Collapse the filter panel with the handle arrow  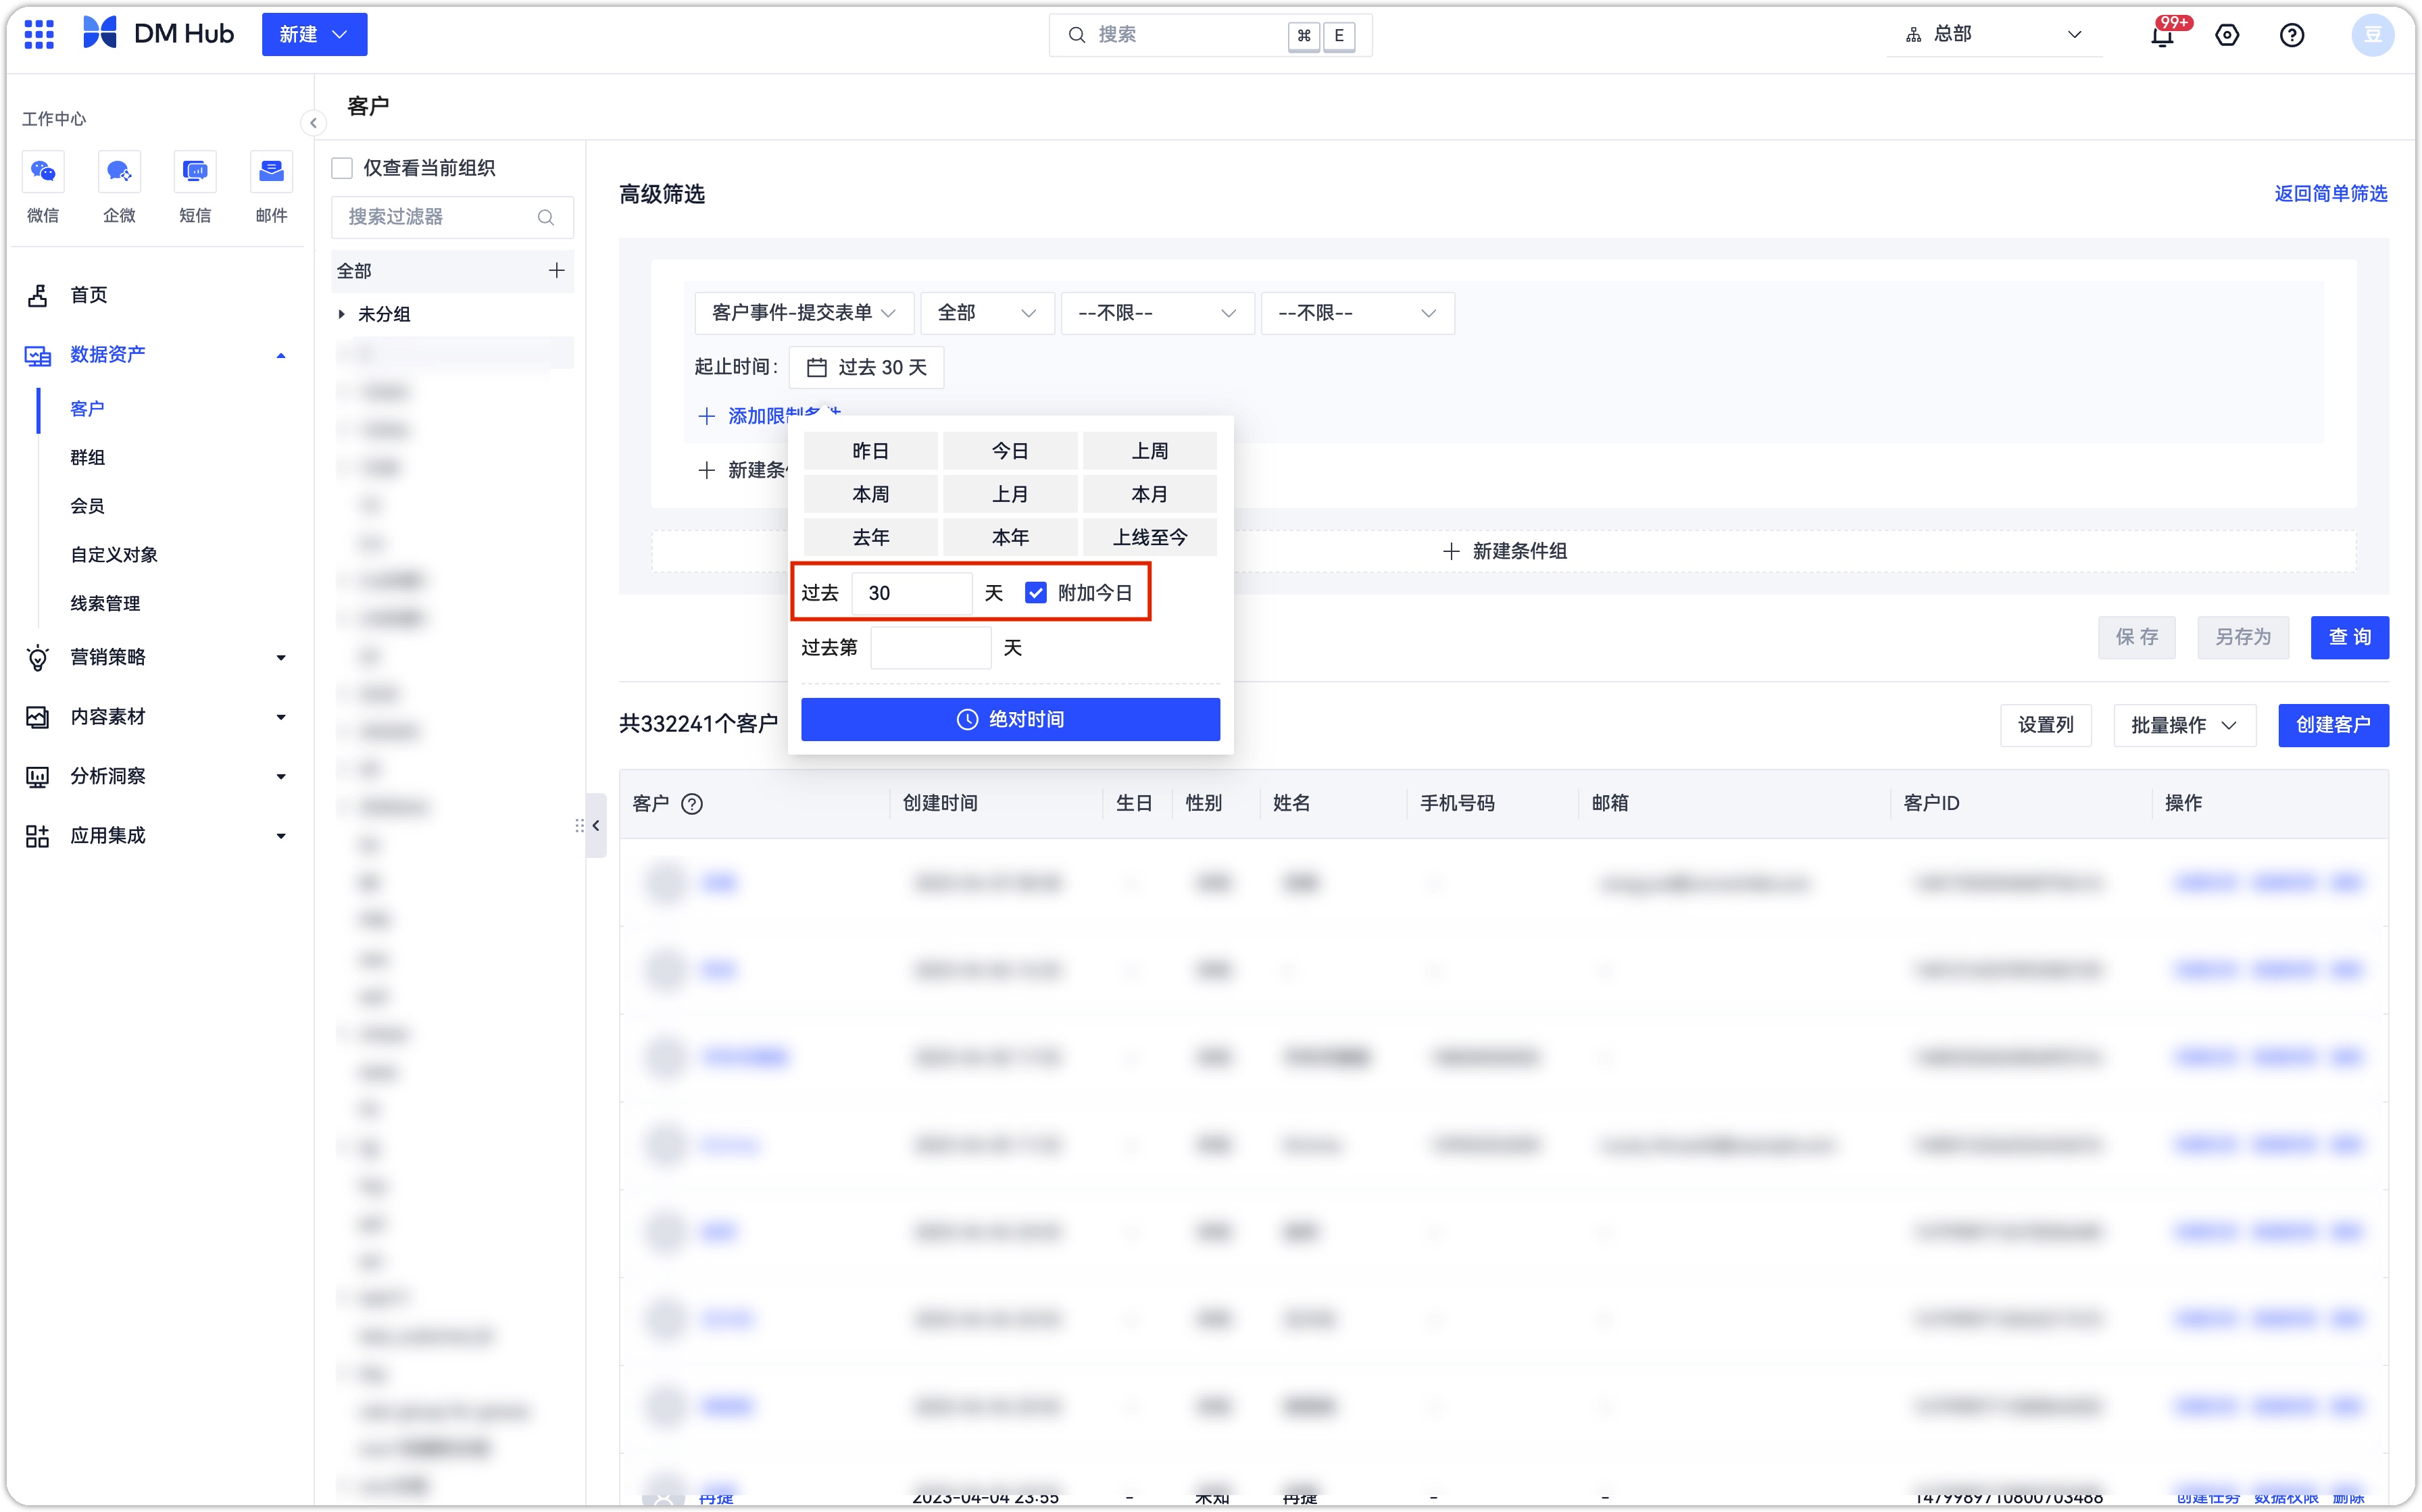tap(596, 826)
